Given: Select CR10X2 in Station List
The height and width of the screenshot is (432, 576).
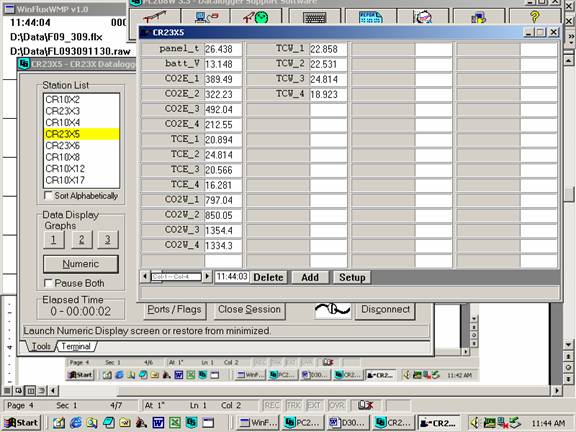Looking at the screenshot, I should point(82,99).
